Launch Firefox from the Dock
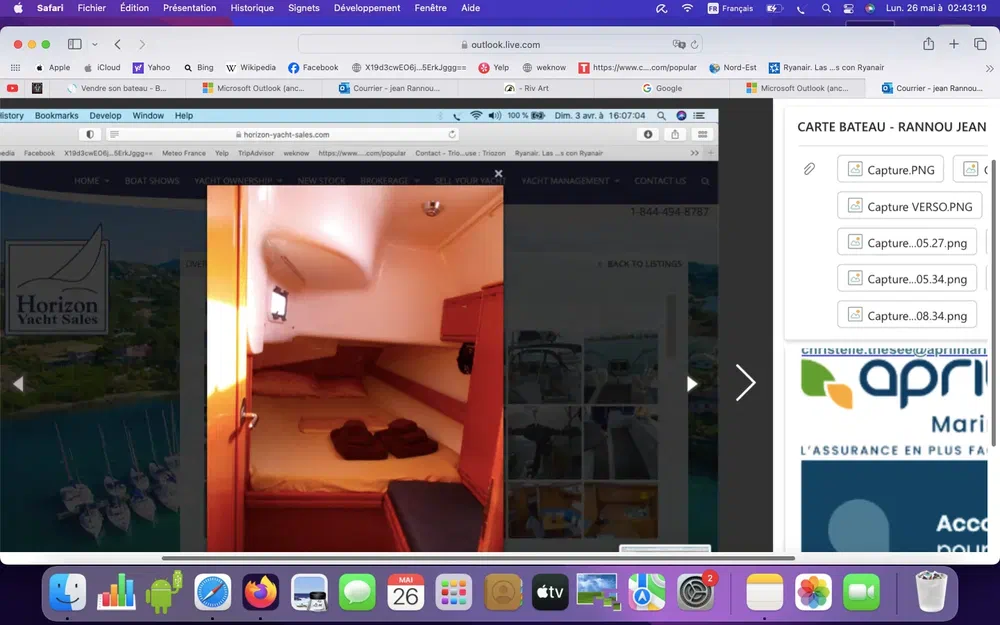 261,592
